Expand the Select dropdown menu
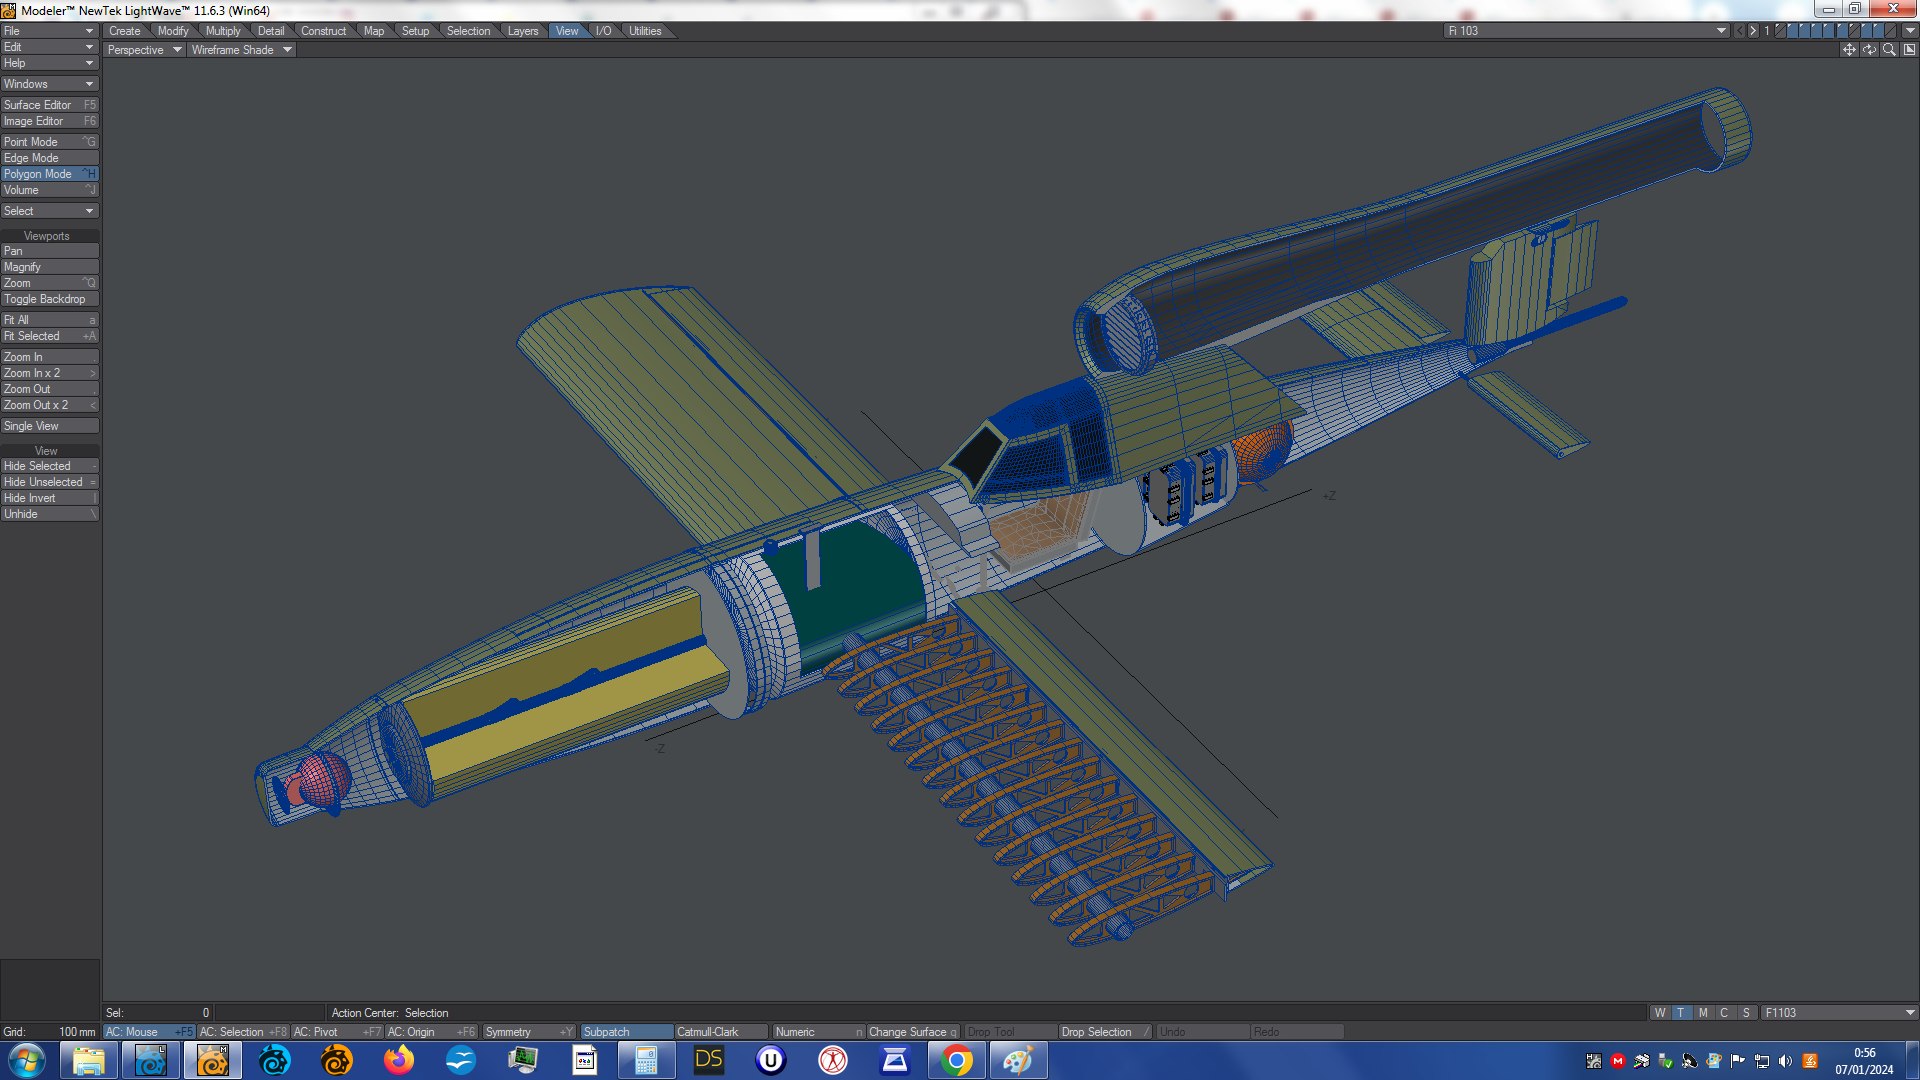This screenshot has height=1080, width=1920. (x=49, y=211)
